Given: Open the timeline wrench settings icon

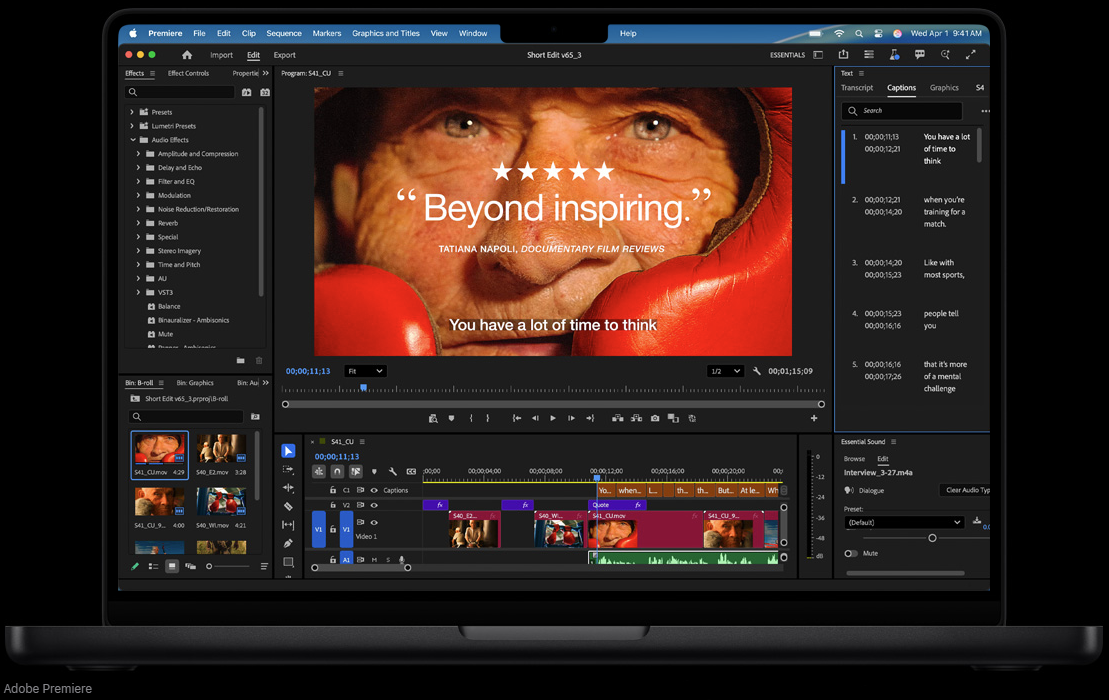Looking at the screenshot, I should coord(393,472).
